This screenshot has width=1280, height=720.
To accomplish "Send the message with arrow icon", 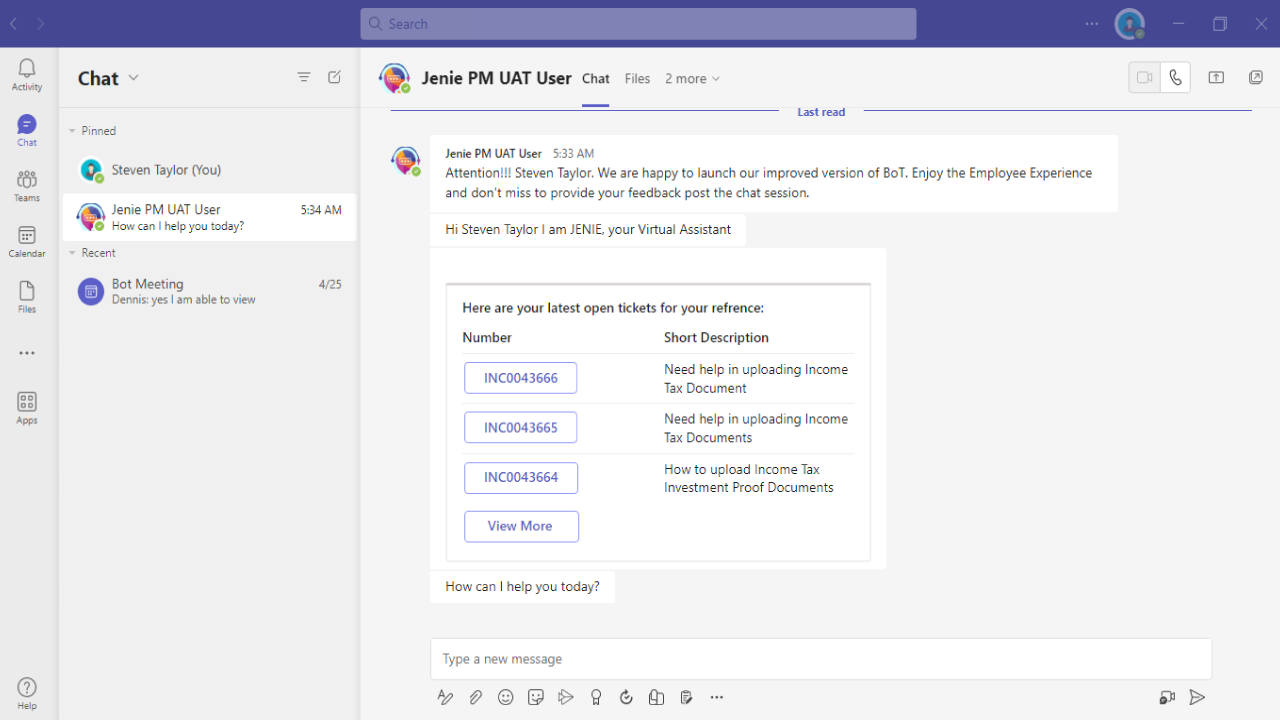I will click(x=1197, y=697).
